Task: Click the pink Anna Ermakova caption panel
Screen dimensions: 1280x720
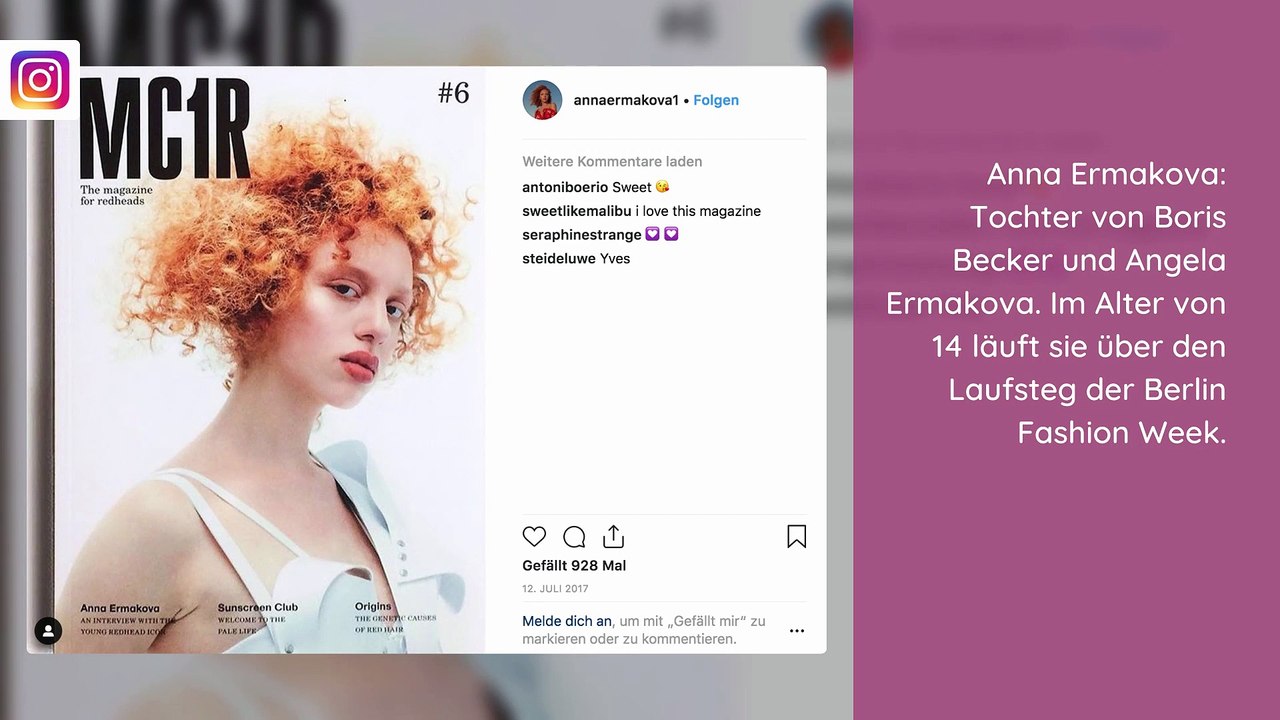Action: [x=1066, y=360]
